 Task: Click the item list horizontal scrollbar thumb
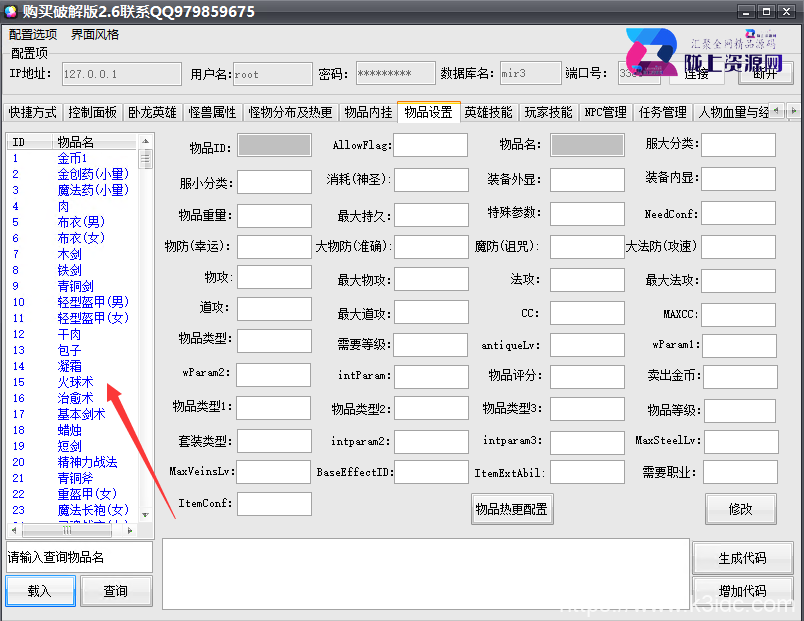point(68,530)
